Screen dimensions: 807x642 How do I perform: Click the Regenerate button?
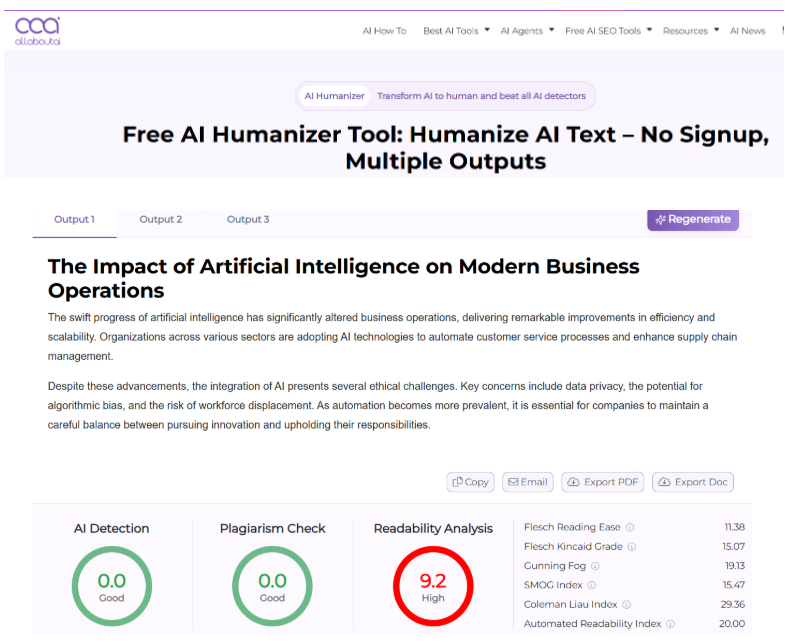tap(692, 220)
